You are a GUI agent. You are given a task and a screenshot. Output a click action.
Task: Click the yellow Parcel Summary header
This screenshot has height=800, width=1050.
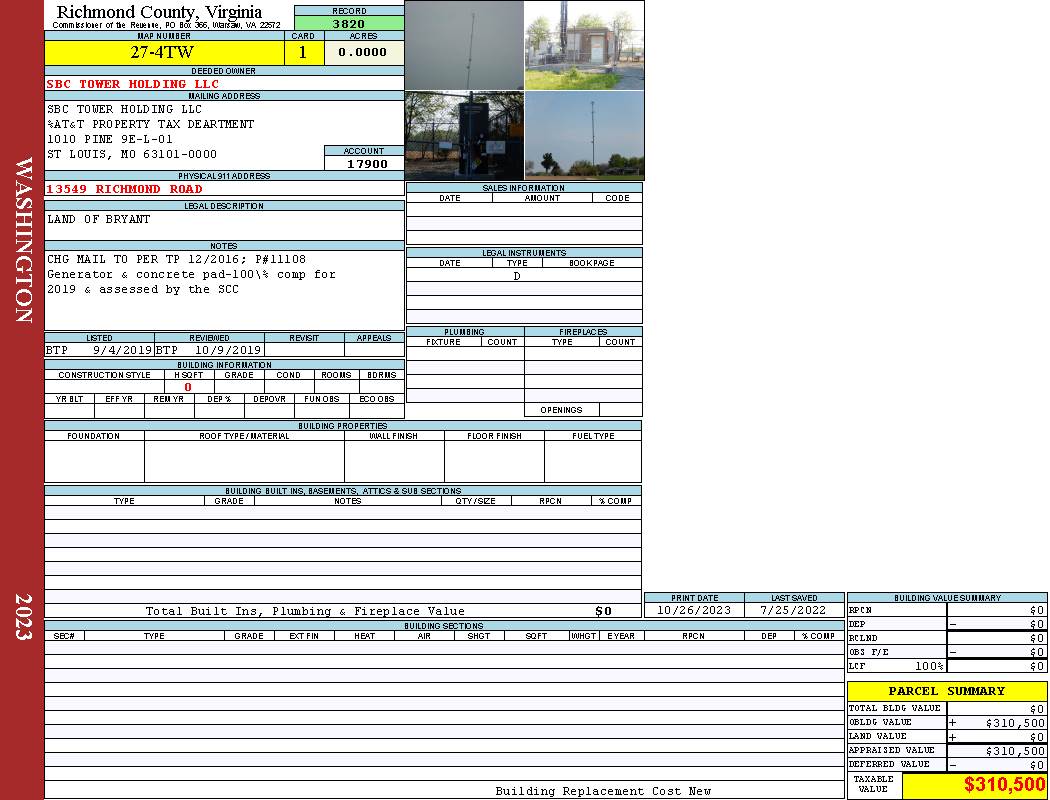tap(946, 691)
